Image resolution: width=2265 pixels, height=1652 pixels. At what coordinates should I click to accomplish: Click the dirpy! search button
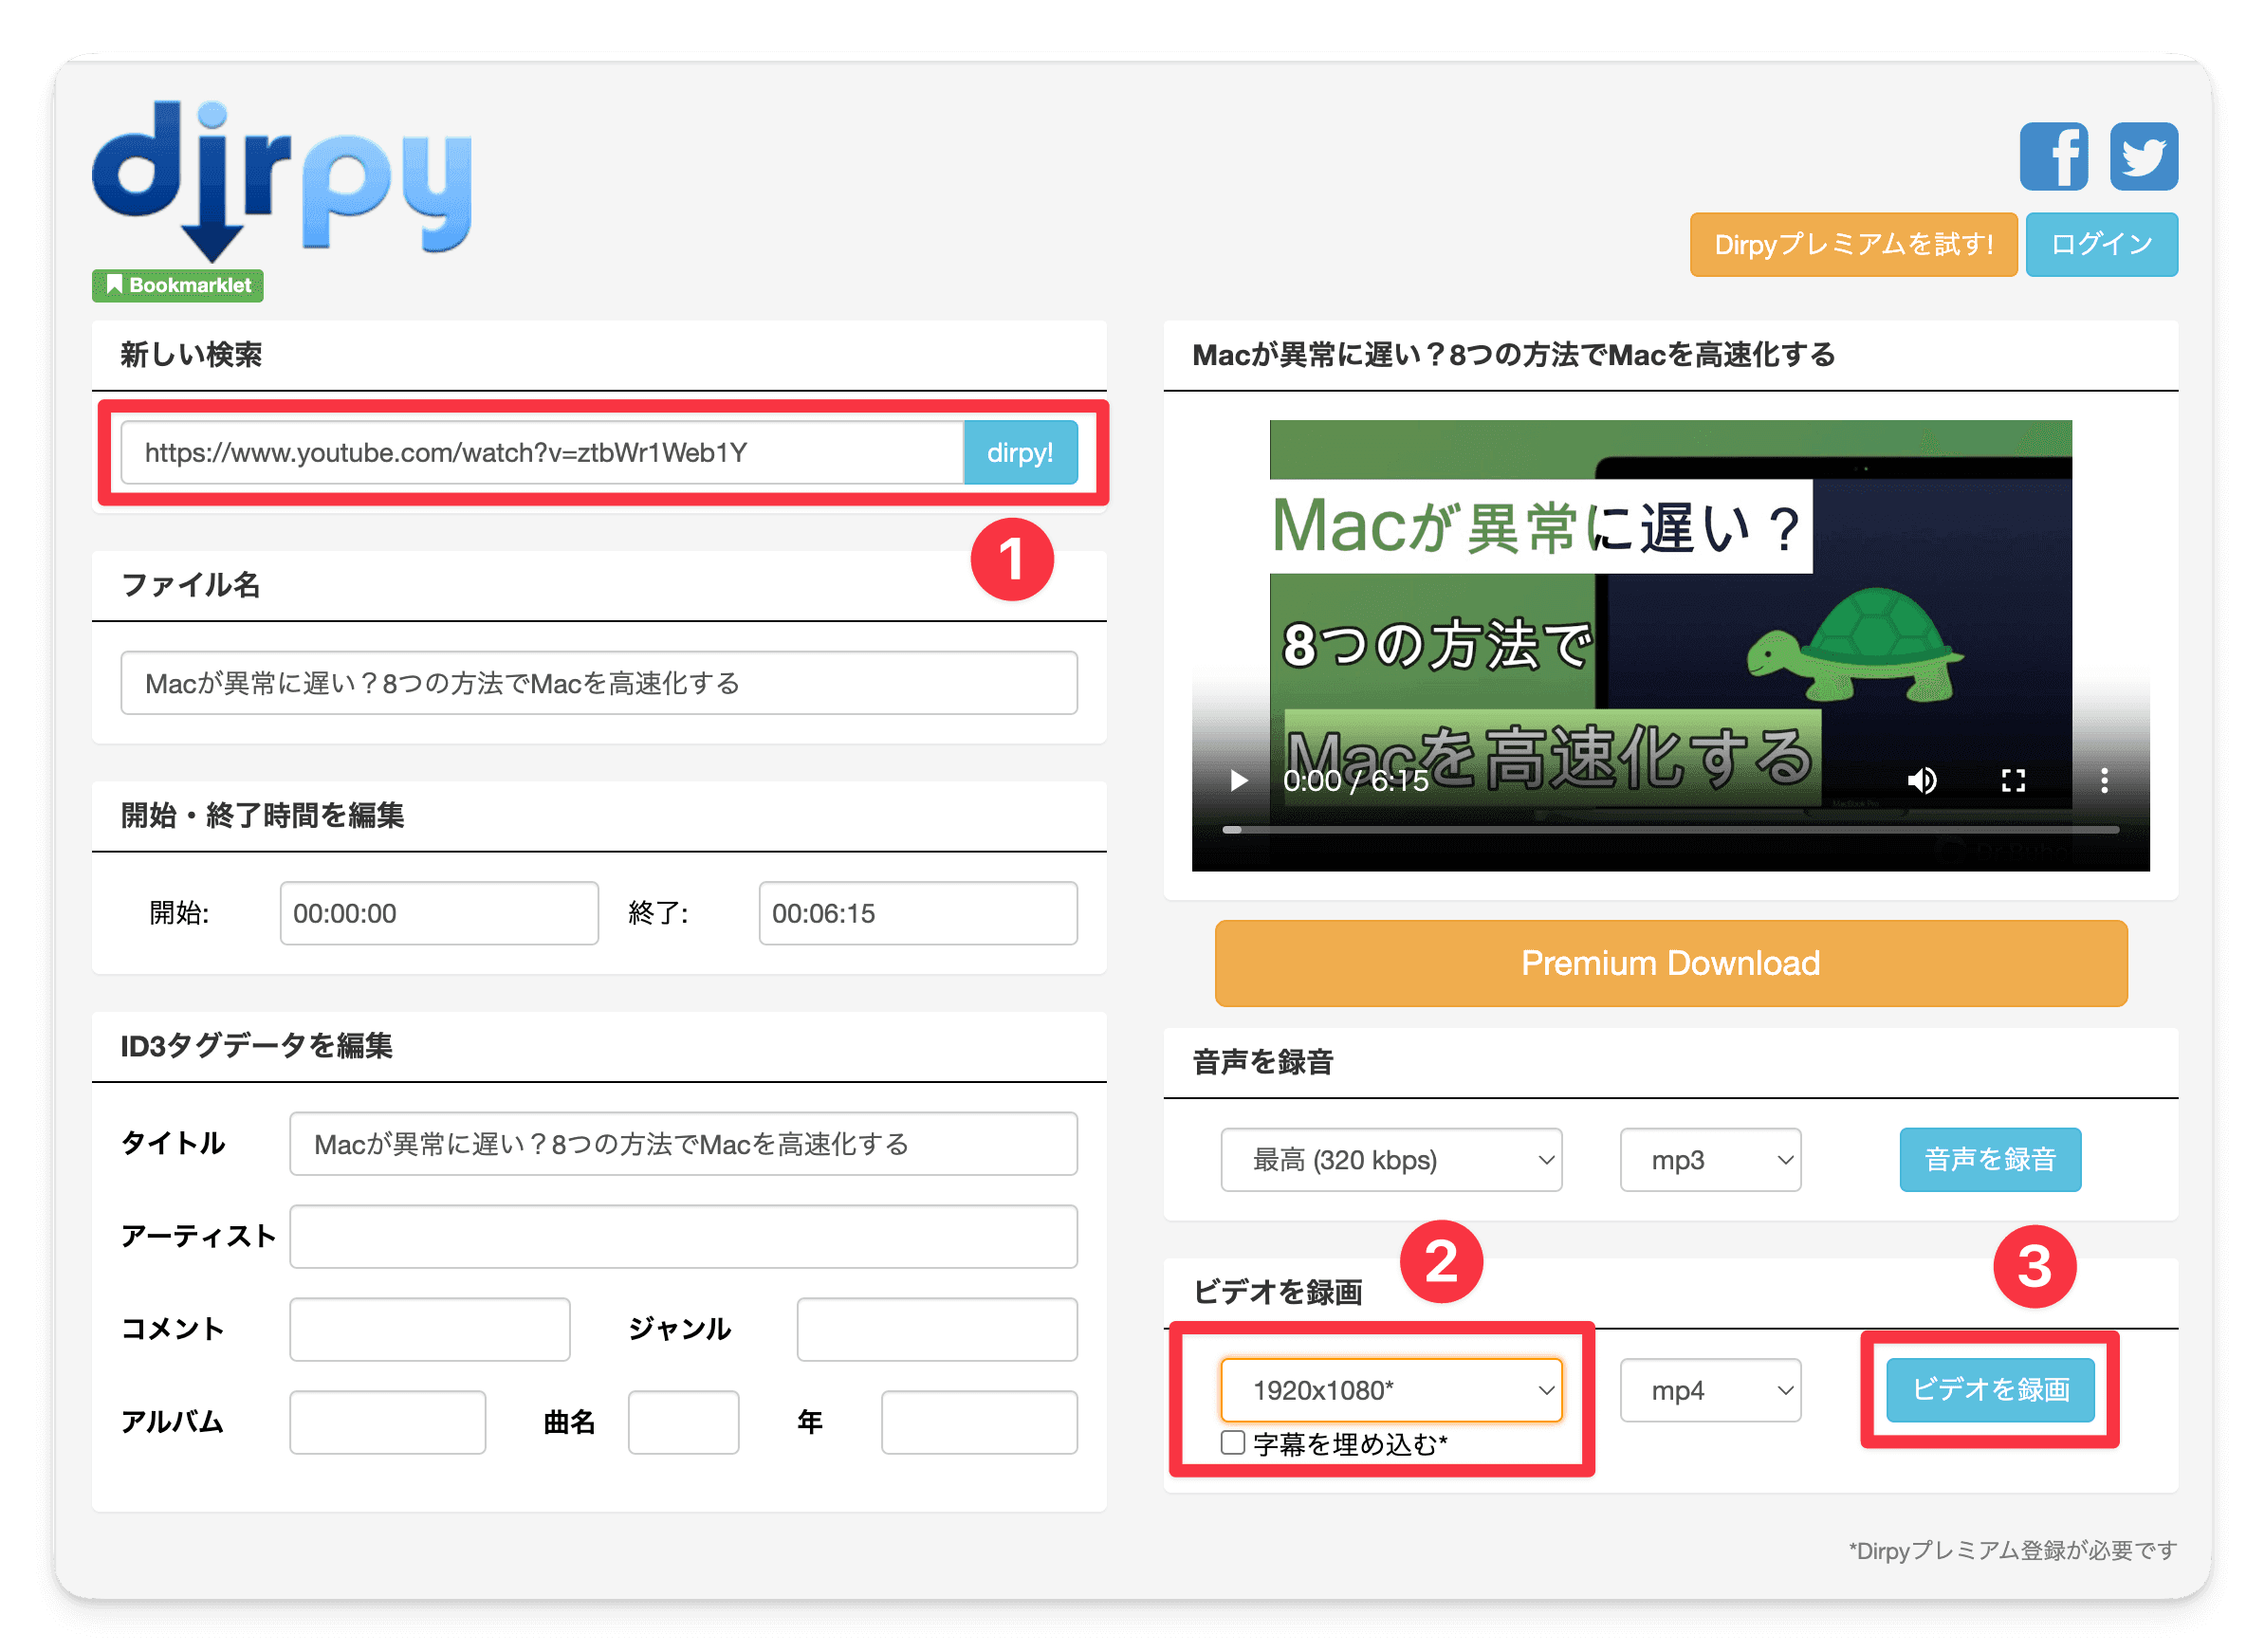pos(1019,452)
